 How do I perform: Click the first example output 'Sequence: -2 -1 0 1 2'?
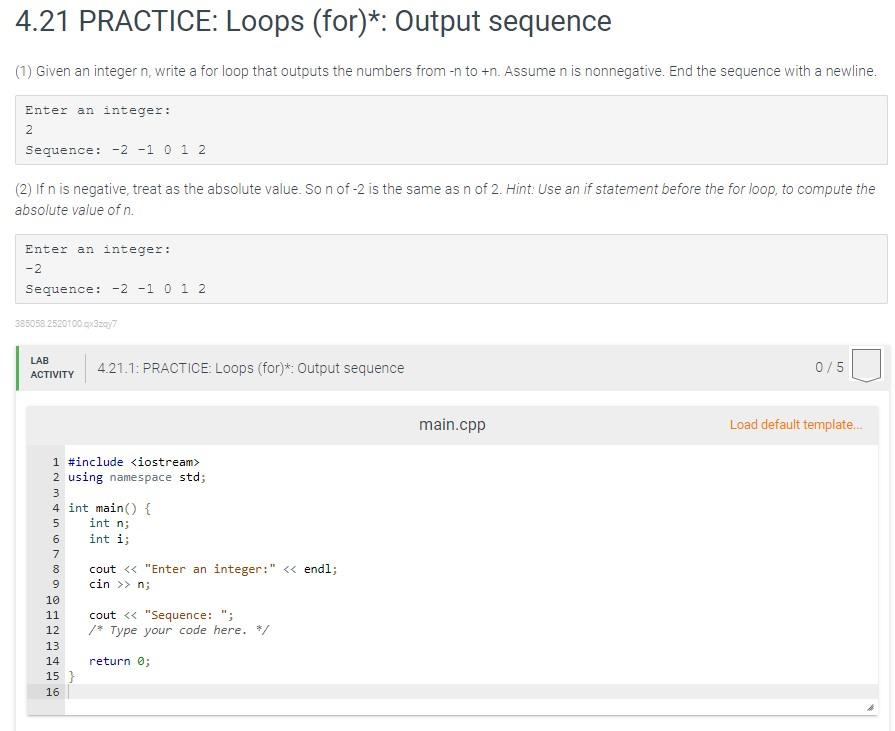[x=115, y=150]
